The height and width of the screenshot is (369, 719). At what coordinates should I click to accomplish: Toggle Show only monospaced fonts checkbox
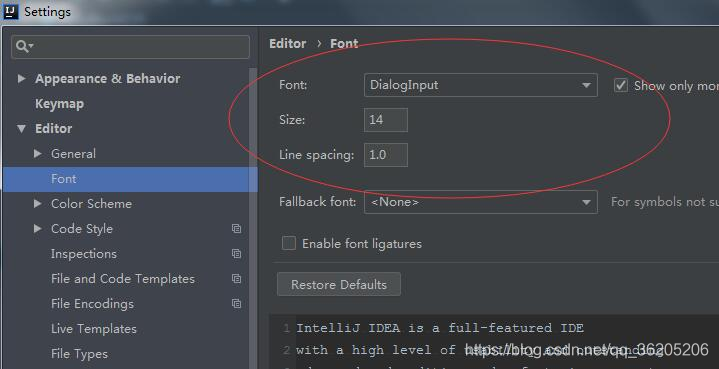pyautogui.click(x=621, y=85)
